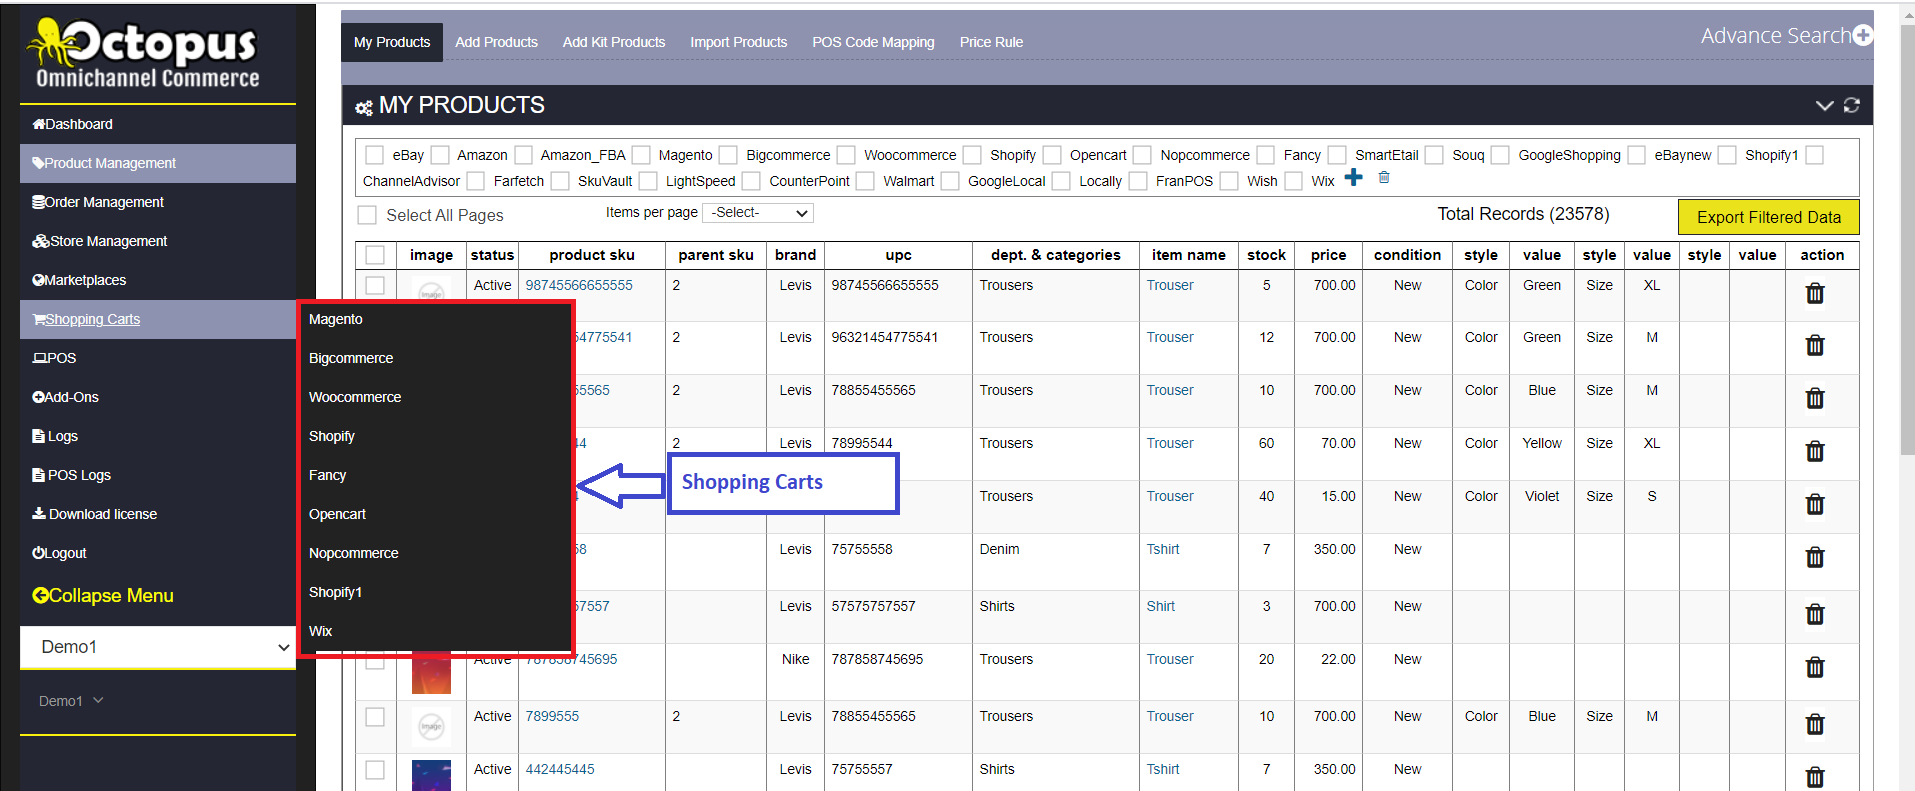Open Advance Search with the plus icon
Image resolution: width=1915 pixels, height=791 pixels.
tap(1862, 36)
